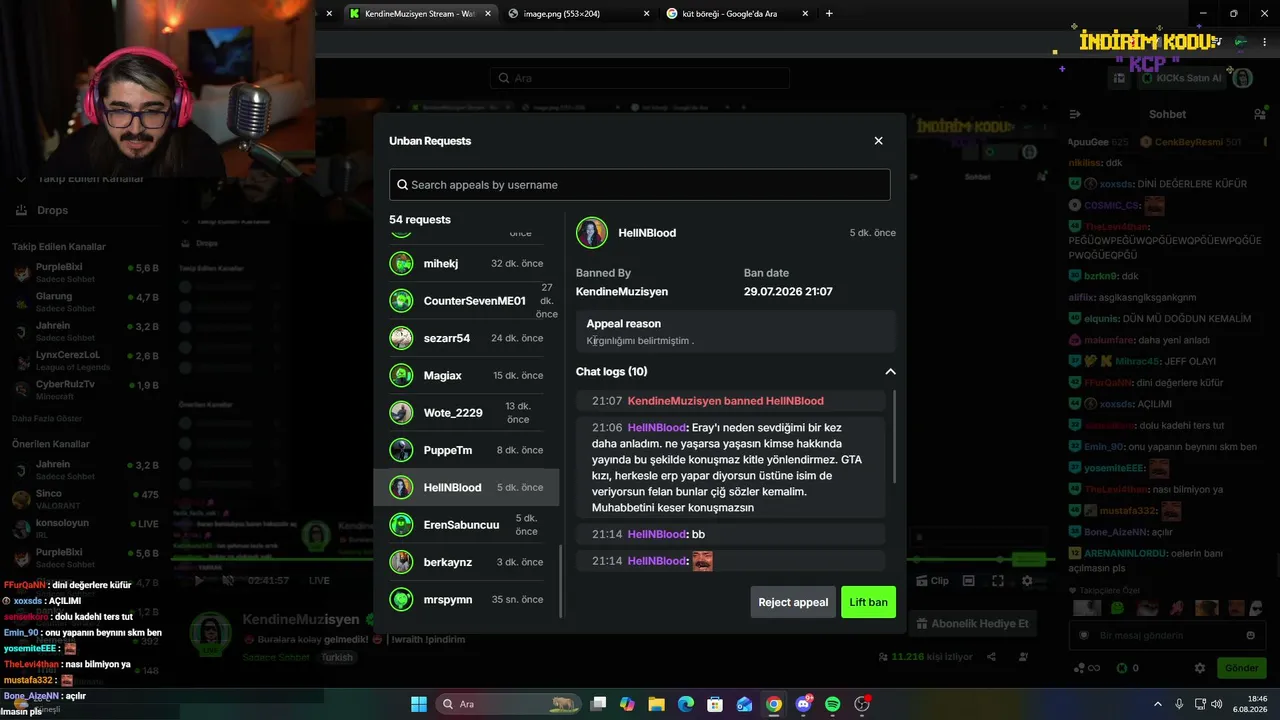Click the chat logs scrollbar

pos(894,437)
